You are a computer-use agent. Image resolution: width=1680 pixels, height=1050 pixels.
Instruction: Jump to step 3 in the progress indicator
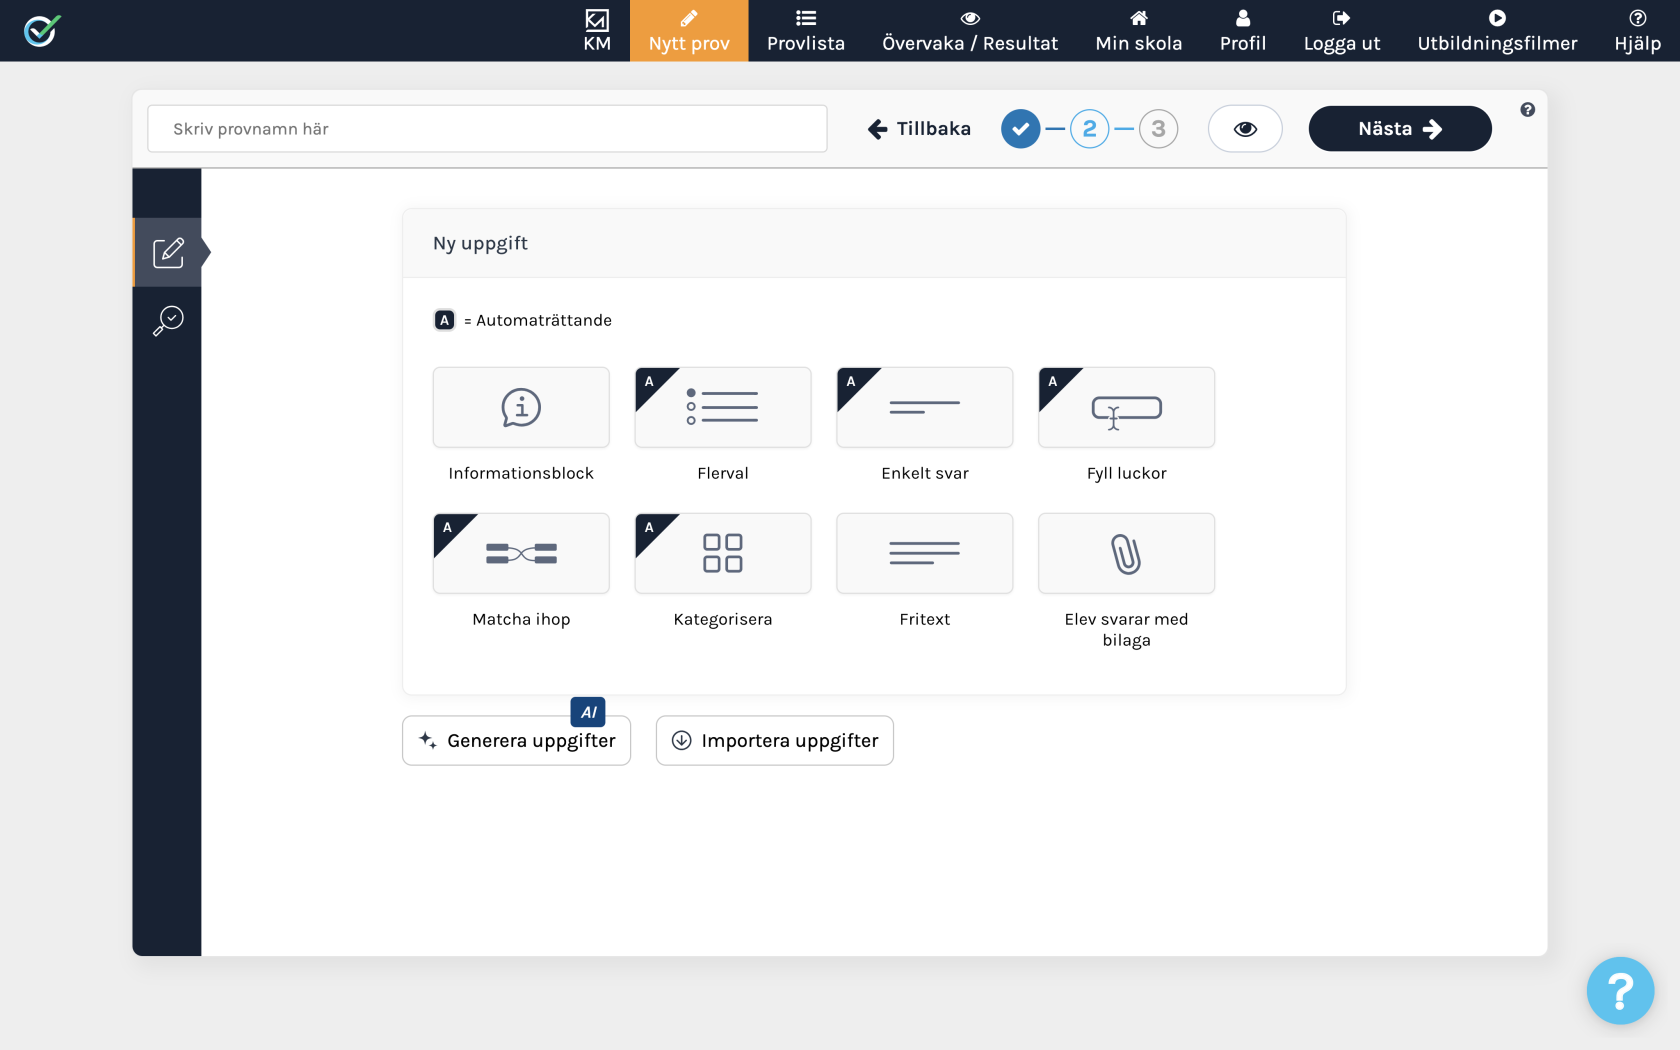point(1159,129)
